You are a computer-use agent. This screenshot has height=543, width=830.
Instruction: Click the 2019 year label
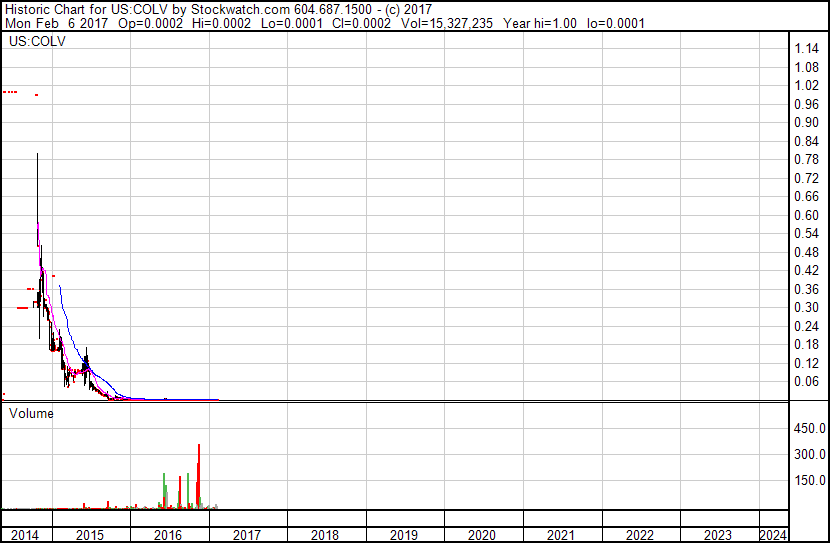[404, 535]
